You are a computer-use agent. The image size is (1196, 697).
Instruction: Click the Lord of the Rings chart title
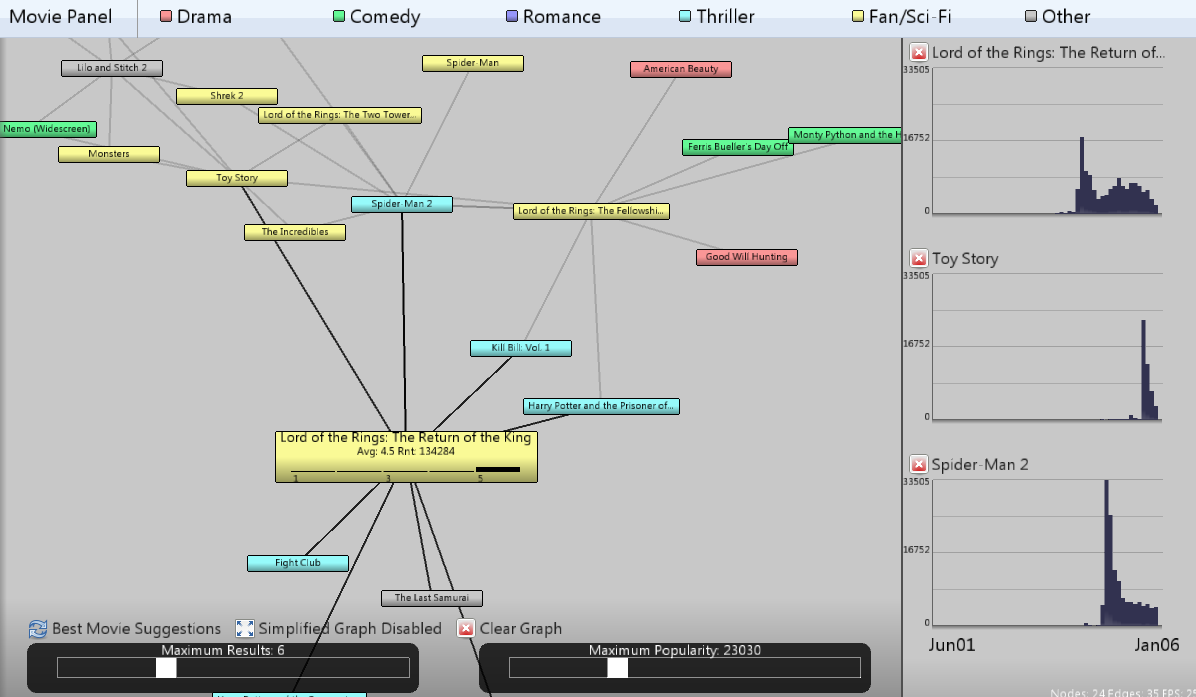click(1048, 53)
